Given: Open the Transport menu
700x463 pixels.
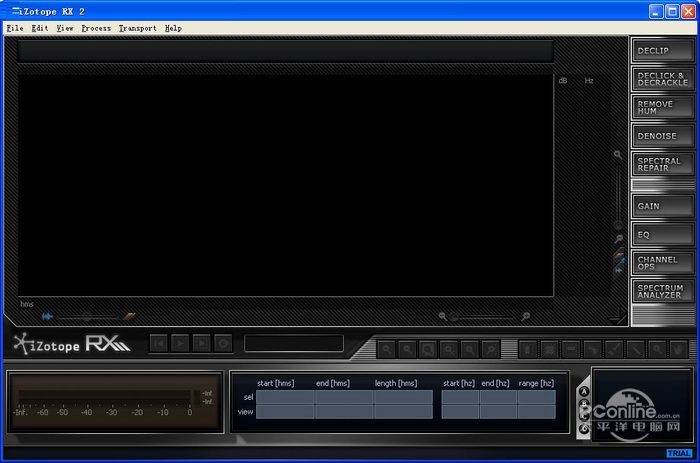Looking at the screenshot, I should coord(138,28).
